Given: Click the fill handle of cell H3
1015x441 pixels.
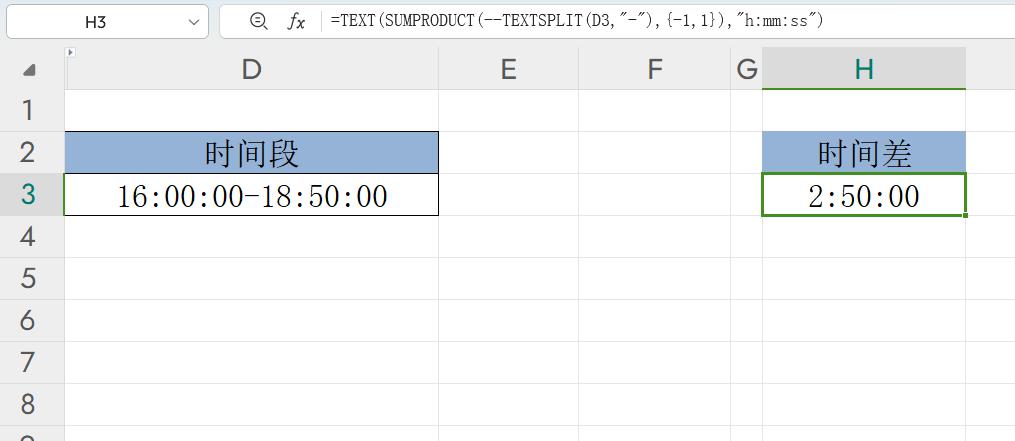Looking at the screenshot, I should (x=965, y=215).
